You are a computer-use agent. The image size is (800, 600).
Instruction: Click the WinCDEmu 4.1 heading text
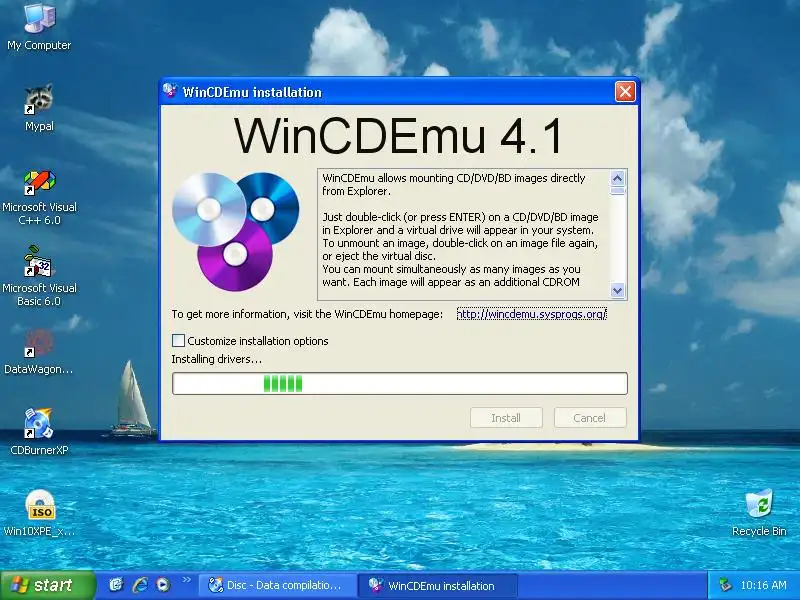398,136
